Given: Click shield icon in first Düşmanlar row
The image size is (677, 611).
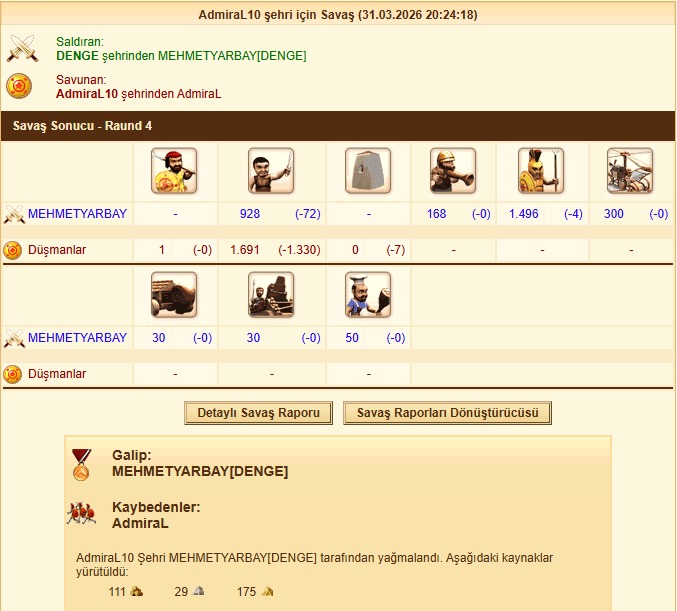Looking at the screenshot, I should point(13,250).
